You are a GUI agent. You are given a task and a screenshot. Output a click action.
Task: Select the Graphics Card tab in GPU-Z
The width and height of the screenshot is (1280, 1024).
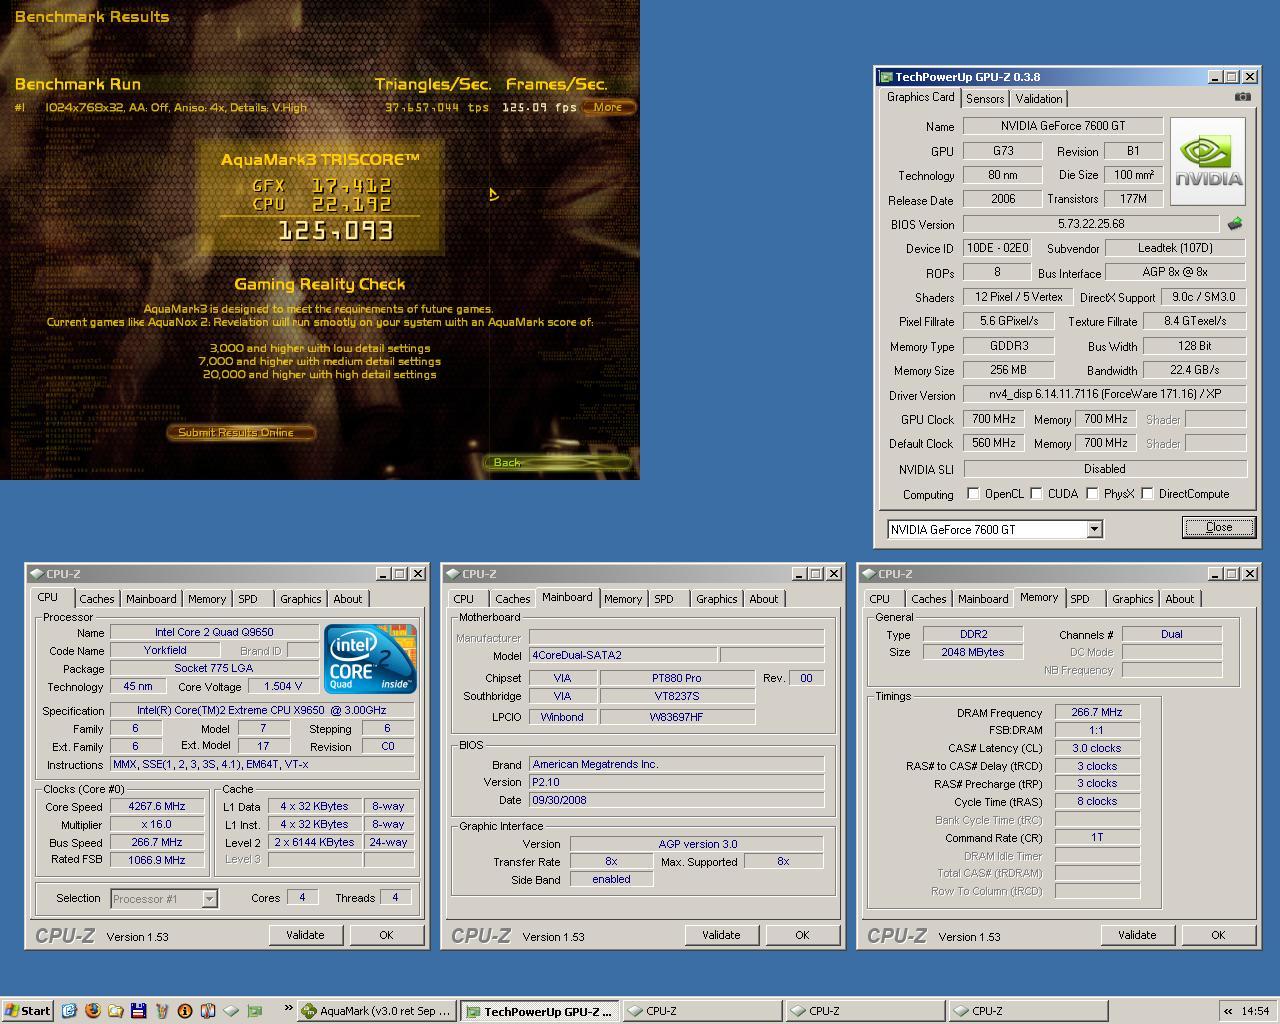pyautogui.click(x=921, y=97)
